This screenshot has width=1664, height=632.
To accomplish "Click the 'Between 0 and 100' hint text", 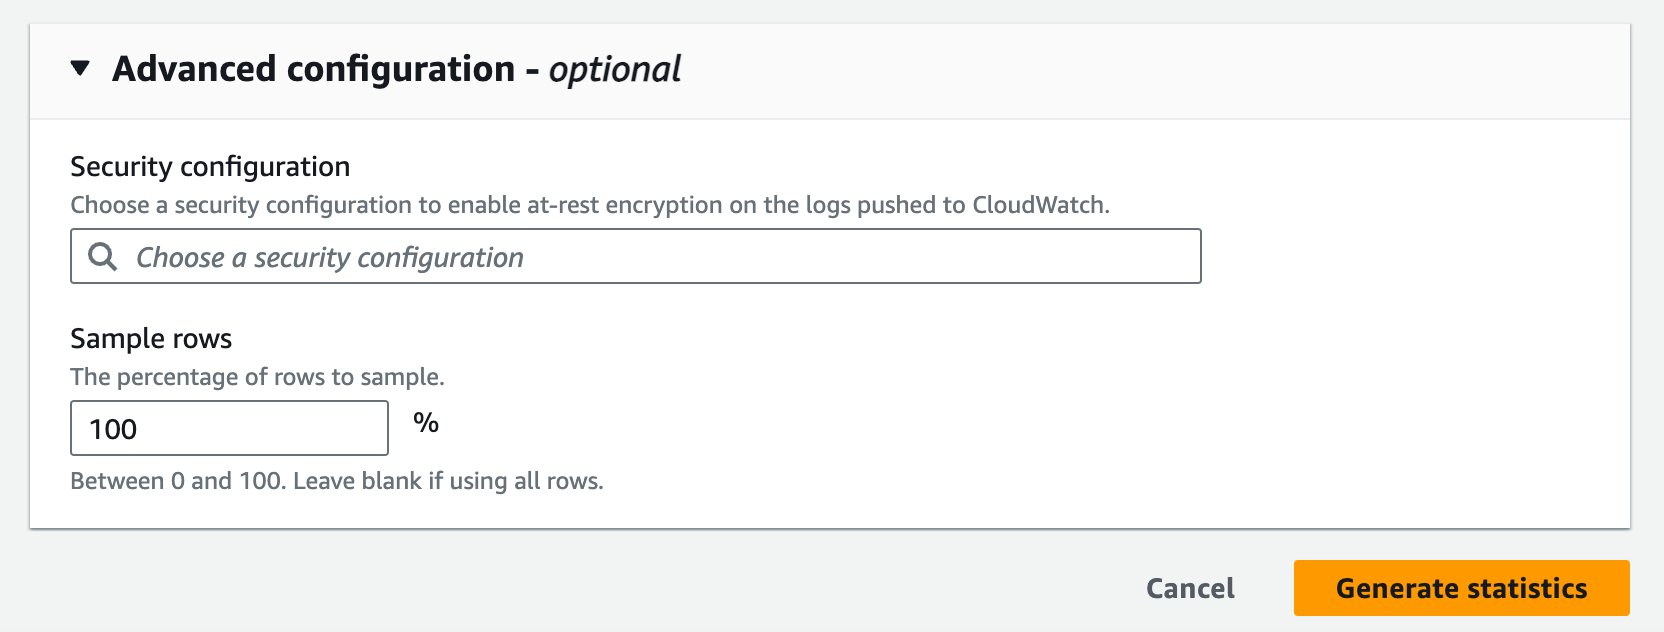I will point(176,481).
